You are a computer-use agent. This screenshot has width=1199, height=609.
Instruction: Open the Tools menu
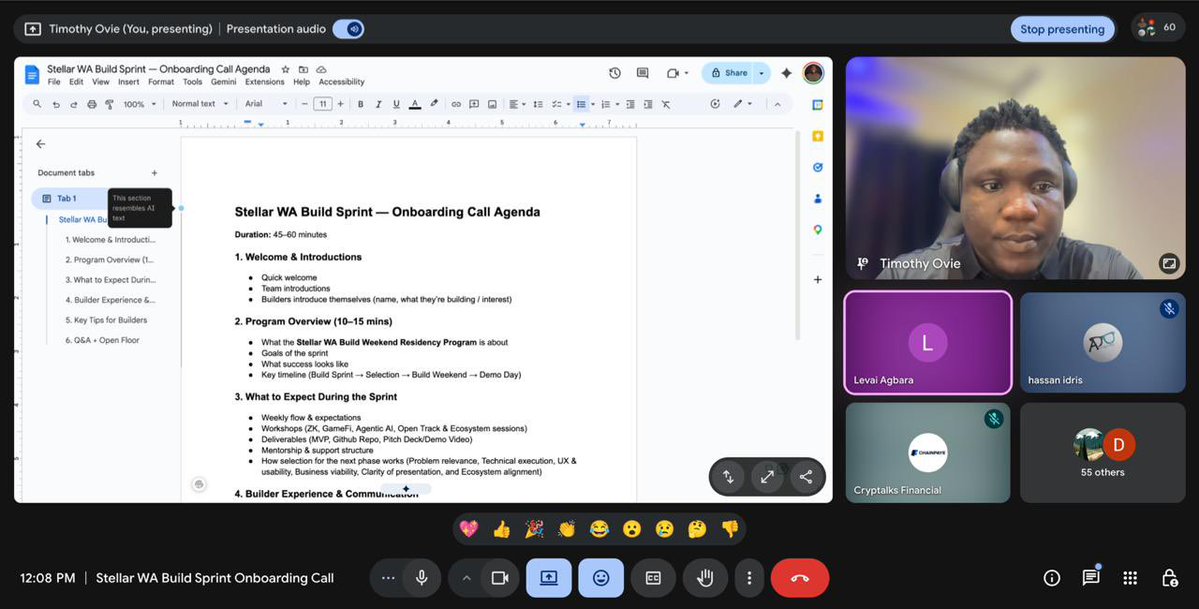pos(193,82)
